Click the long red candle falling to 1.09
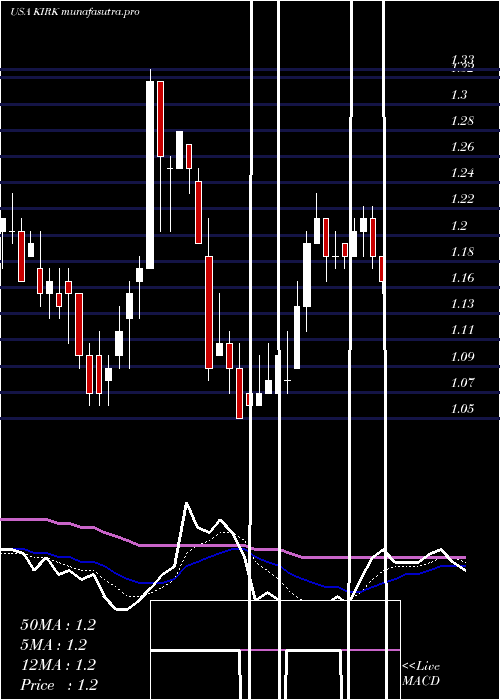This screenshot has height=700, width=500. (x=209, y=312)
